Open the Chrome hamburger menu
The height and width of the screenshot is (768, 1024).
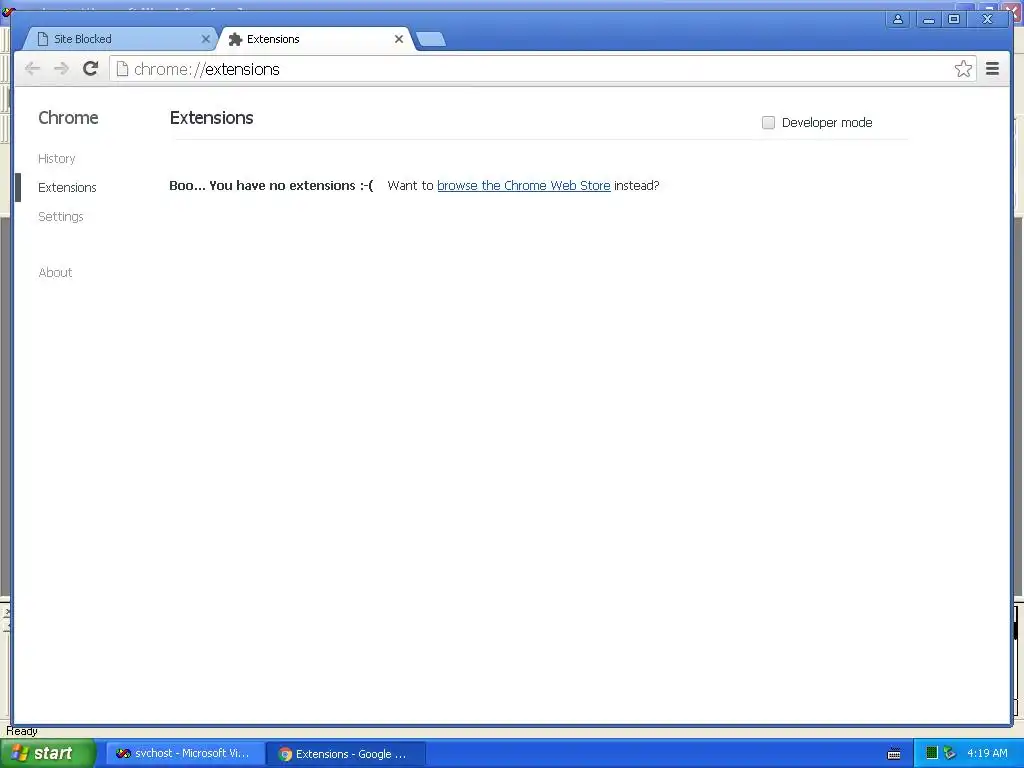(x=992, y=69)
